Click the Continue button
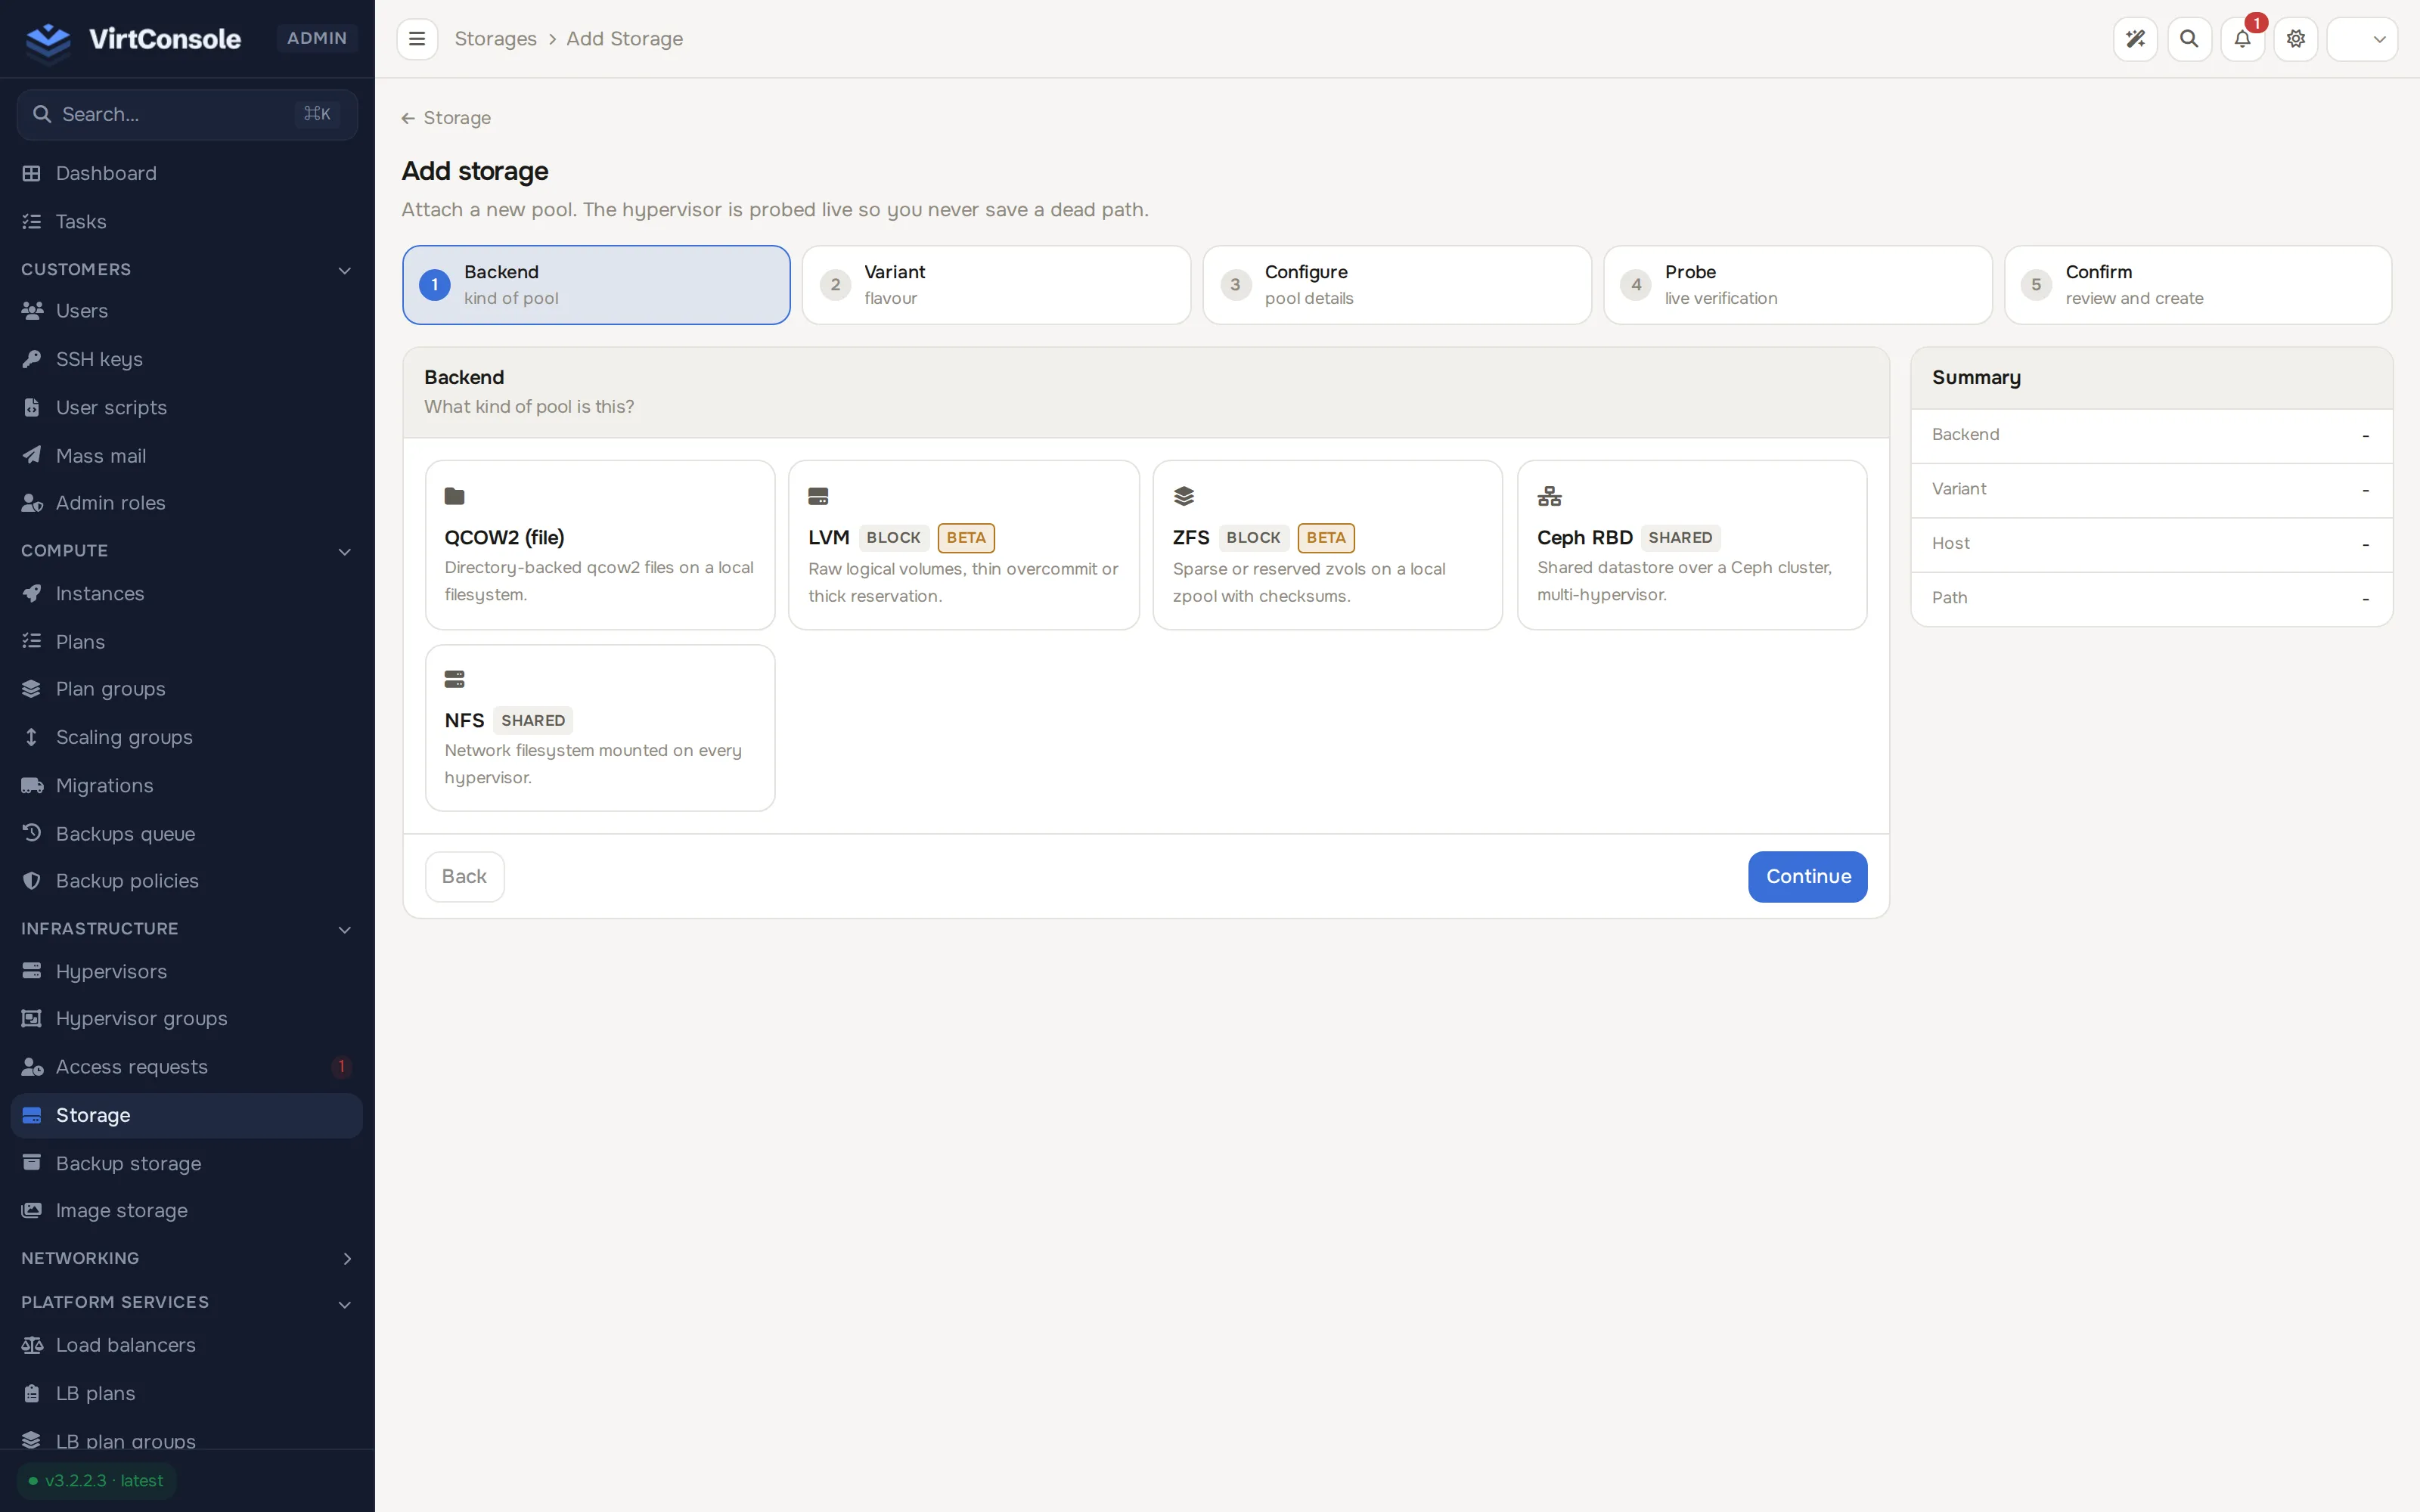The height and width of the screenshot is (1512, 2420). pos(1808,876)
